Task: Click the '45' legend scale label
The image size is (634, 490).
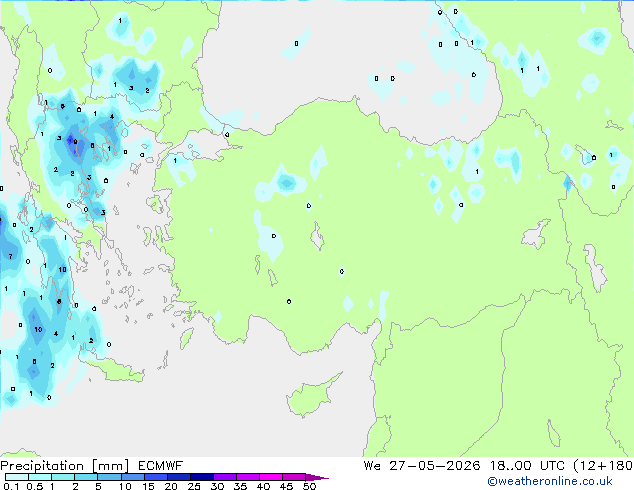Action: (286, 486)
